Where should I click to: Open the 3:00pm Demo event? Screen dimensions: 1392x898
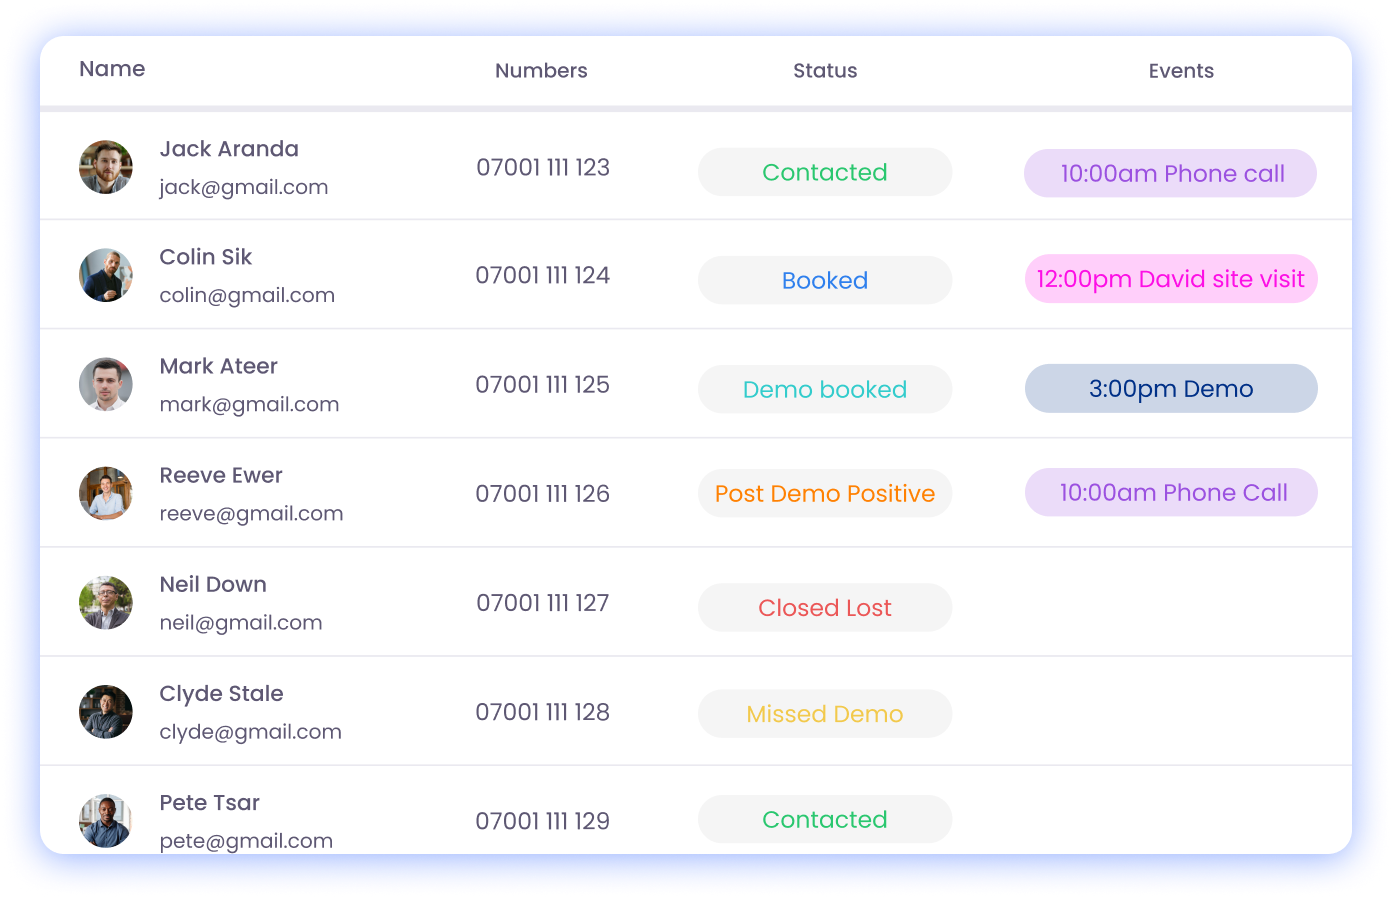click(x=1171, y=388)
